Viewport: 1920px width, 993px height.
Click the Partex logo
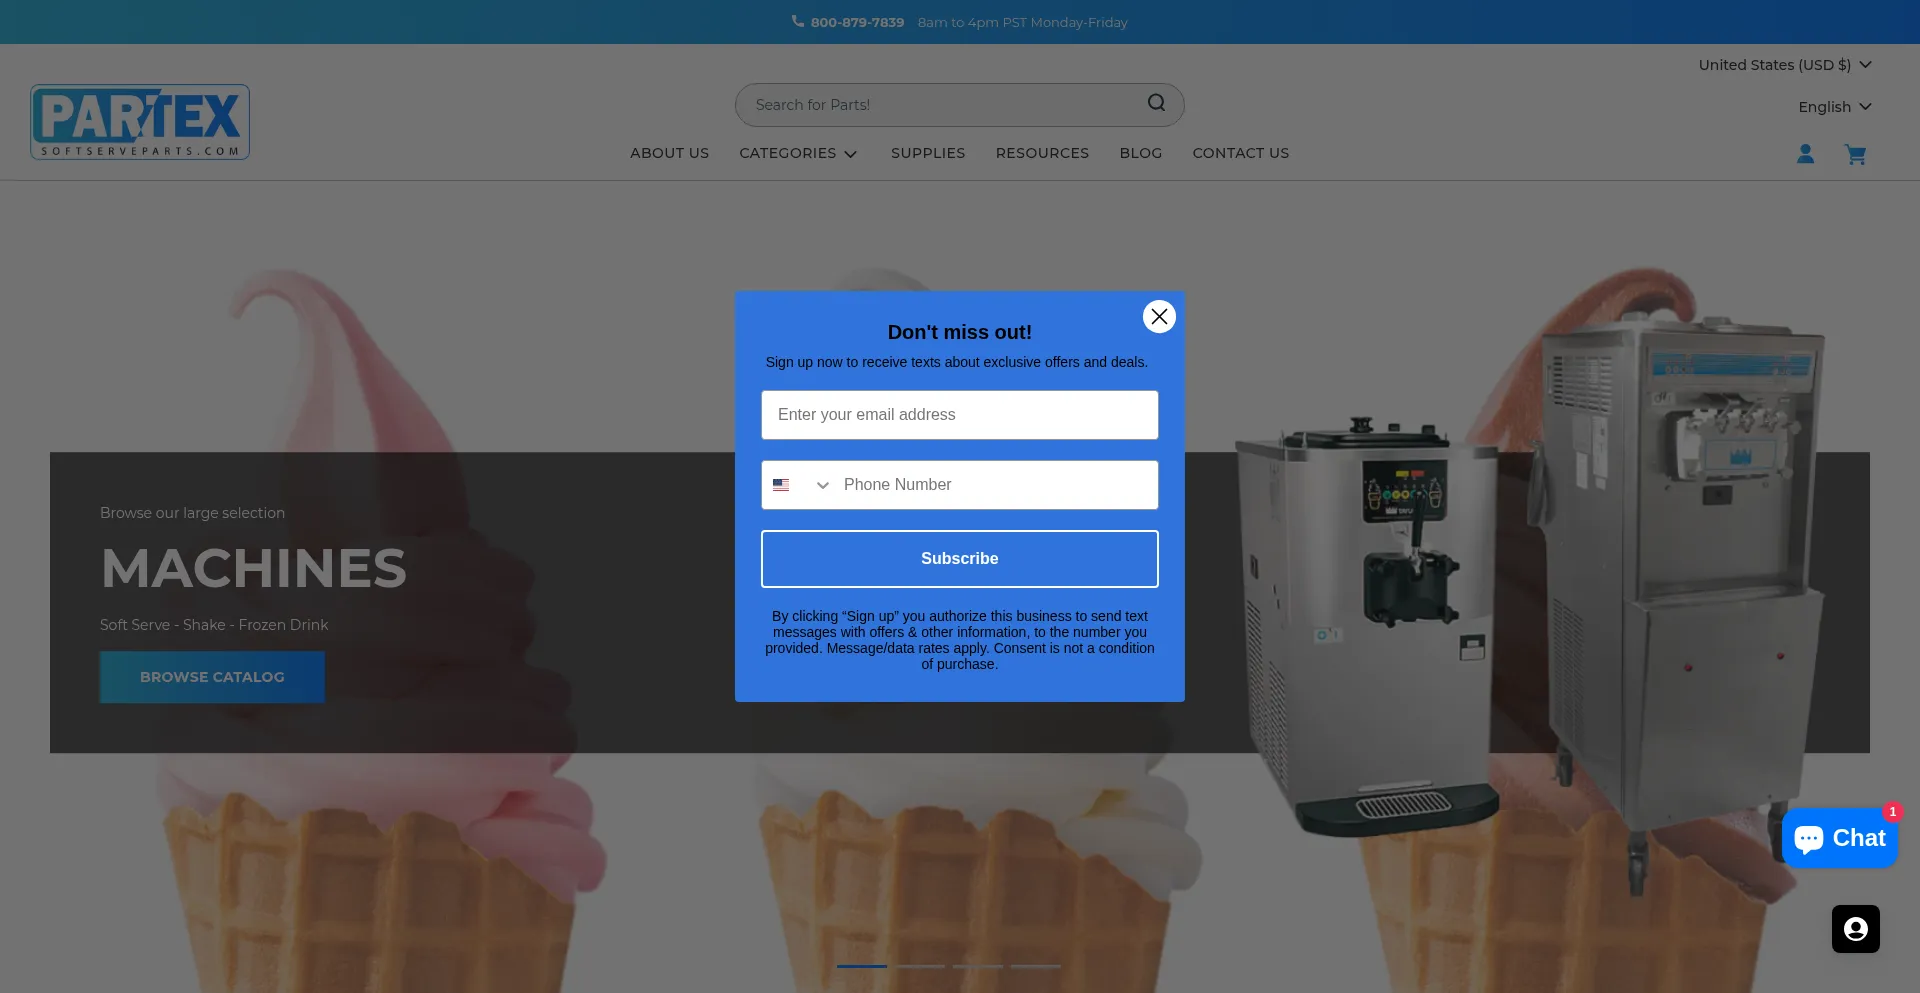tap(140, 122)
